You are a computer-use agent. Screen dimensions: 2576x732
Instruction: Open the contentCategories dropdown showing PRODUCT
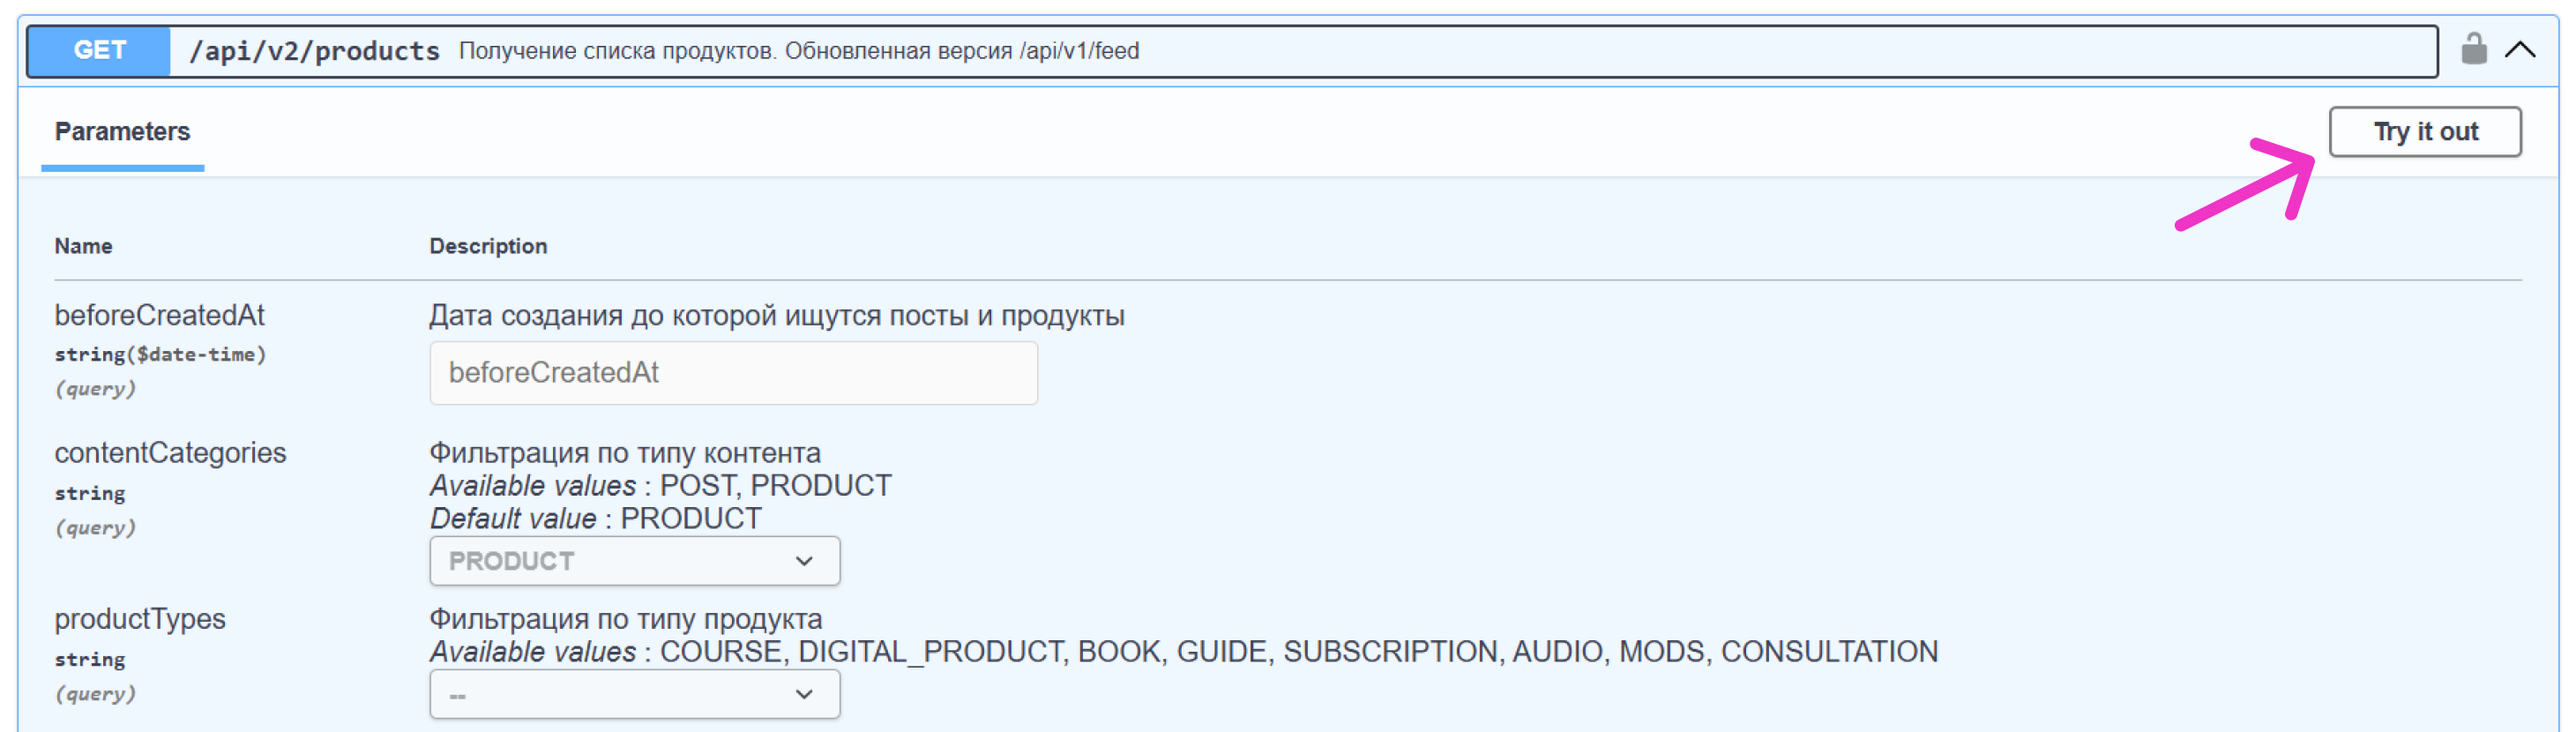coord(634,561)
